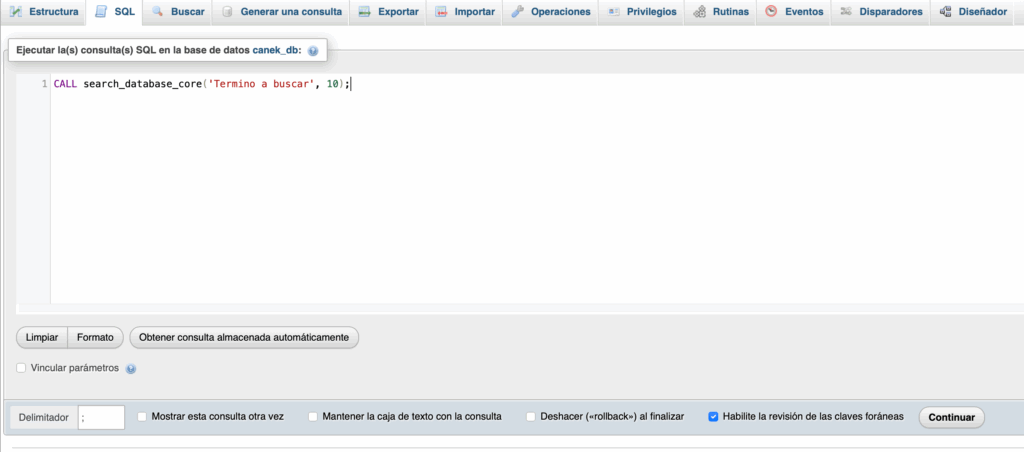Open the Diseñador tab
Viewport: 1024px width, 452px height.
pos(973,12)
